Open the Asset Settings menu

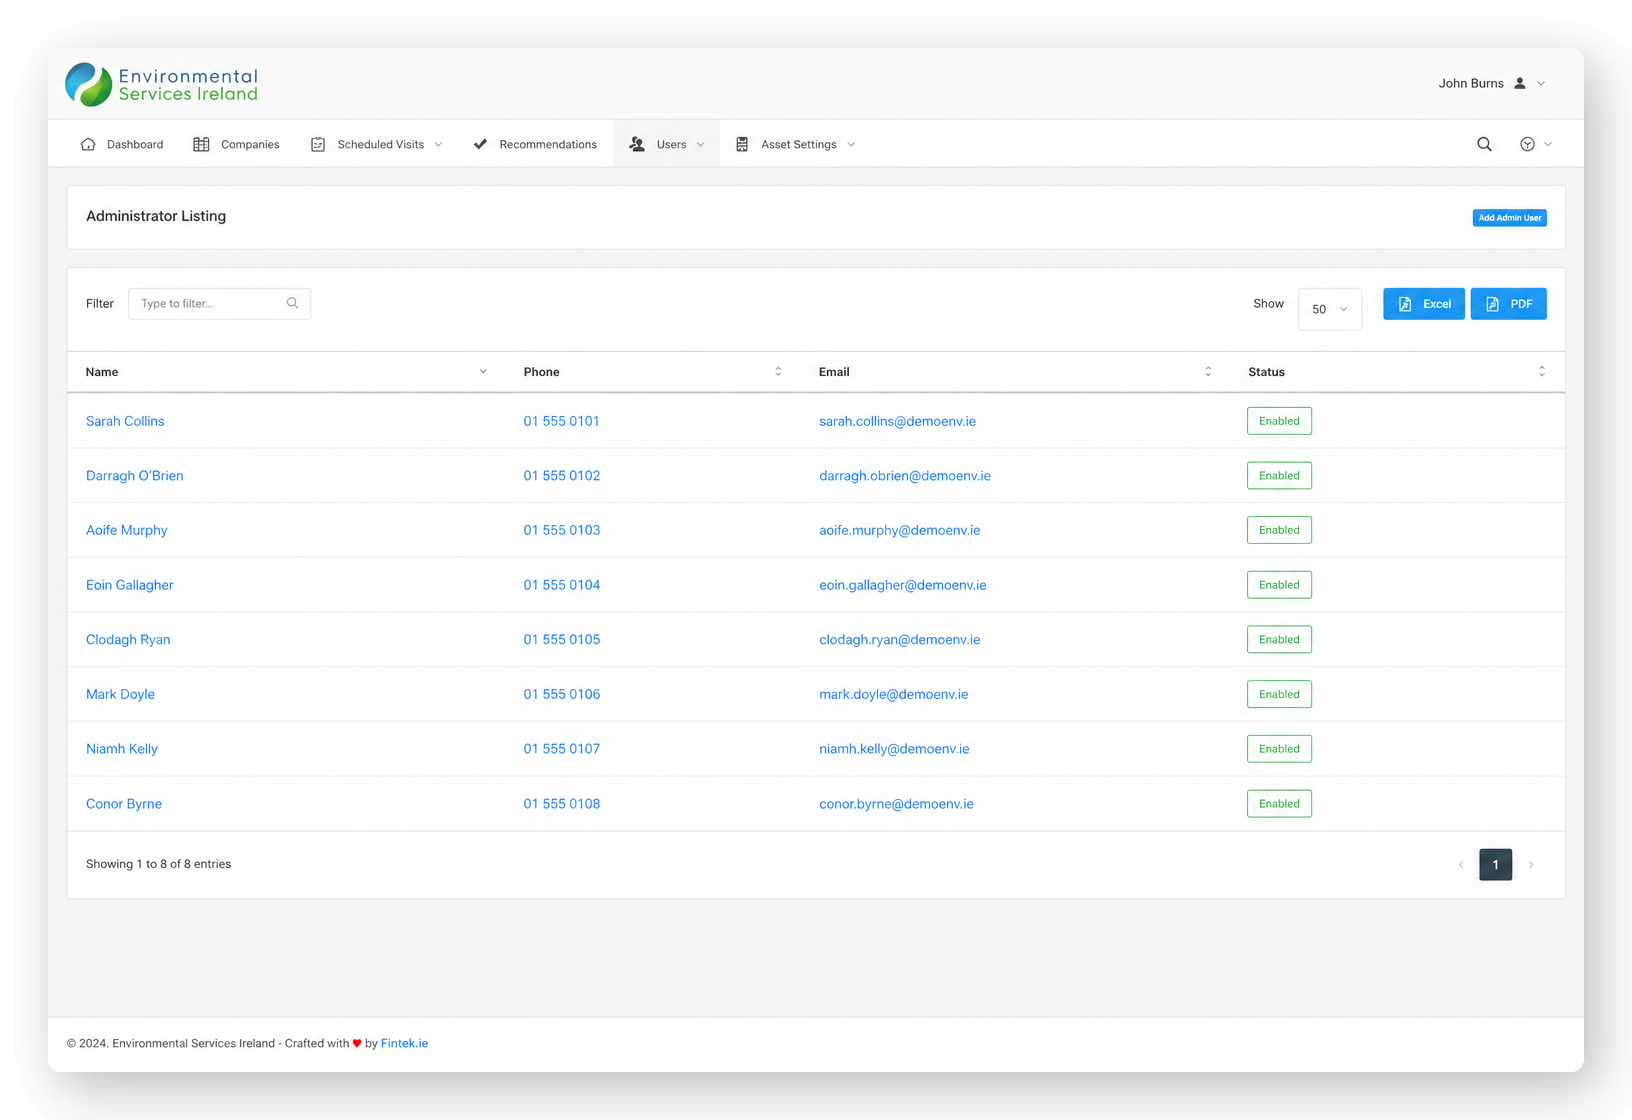point(796,144)
